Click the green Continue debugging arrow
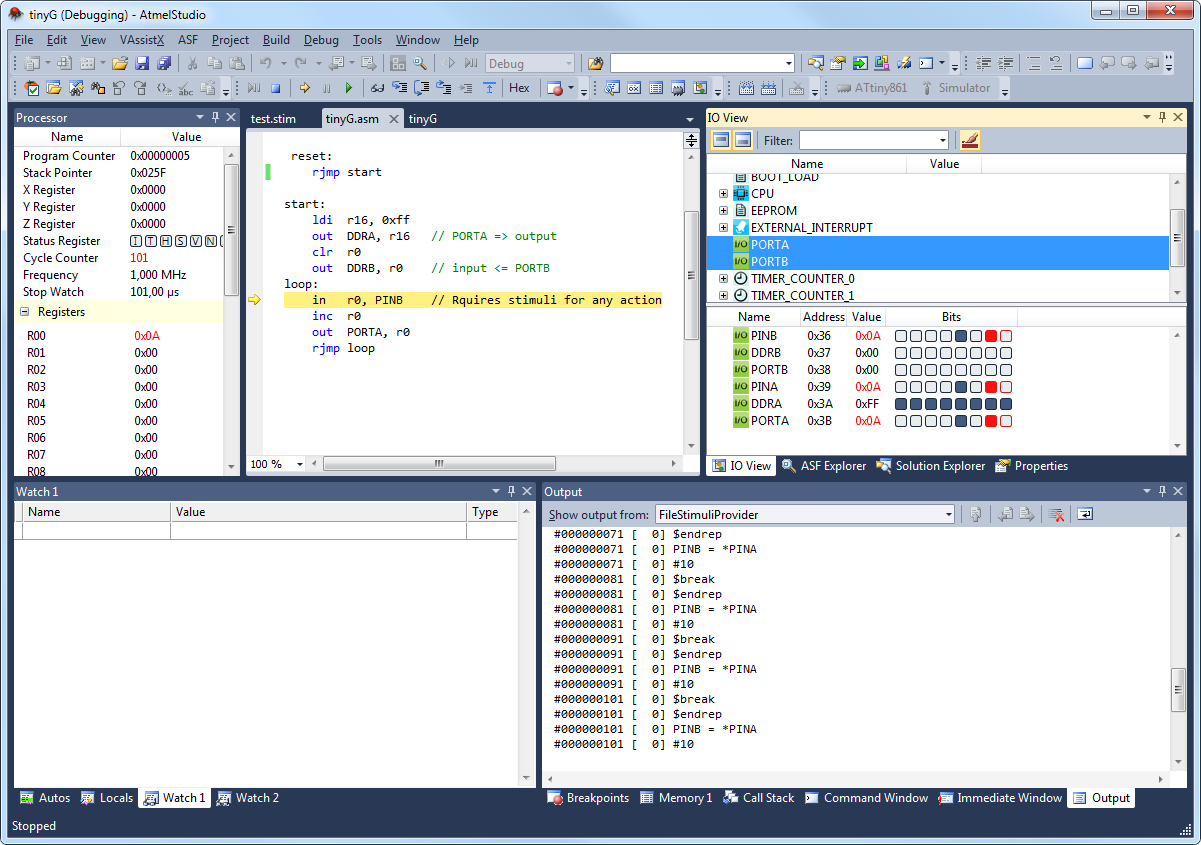This screenshot has height=845, width=1201. point(349,88)
